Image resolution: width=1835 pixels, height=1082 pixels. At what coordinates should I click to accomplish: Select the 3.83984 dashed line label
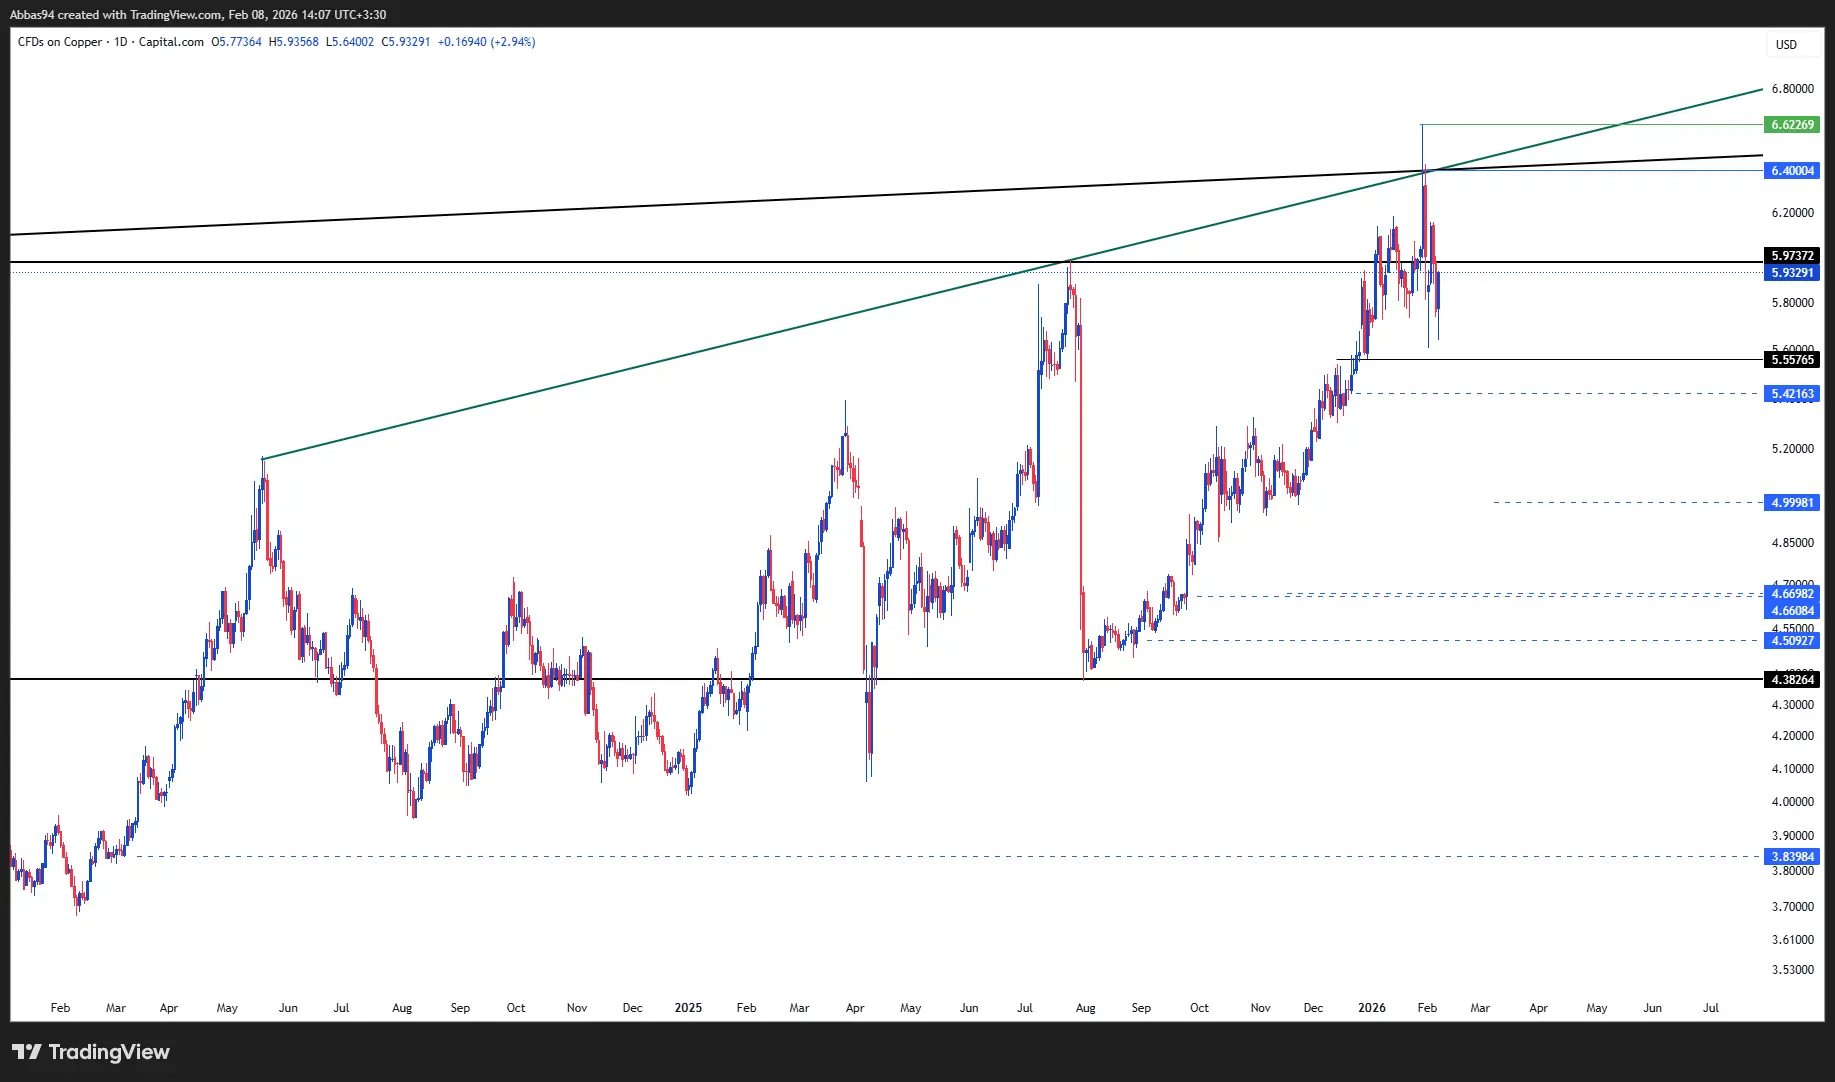point(1792,857)
